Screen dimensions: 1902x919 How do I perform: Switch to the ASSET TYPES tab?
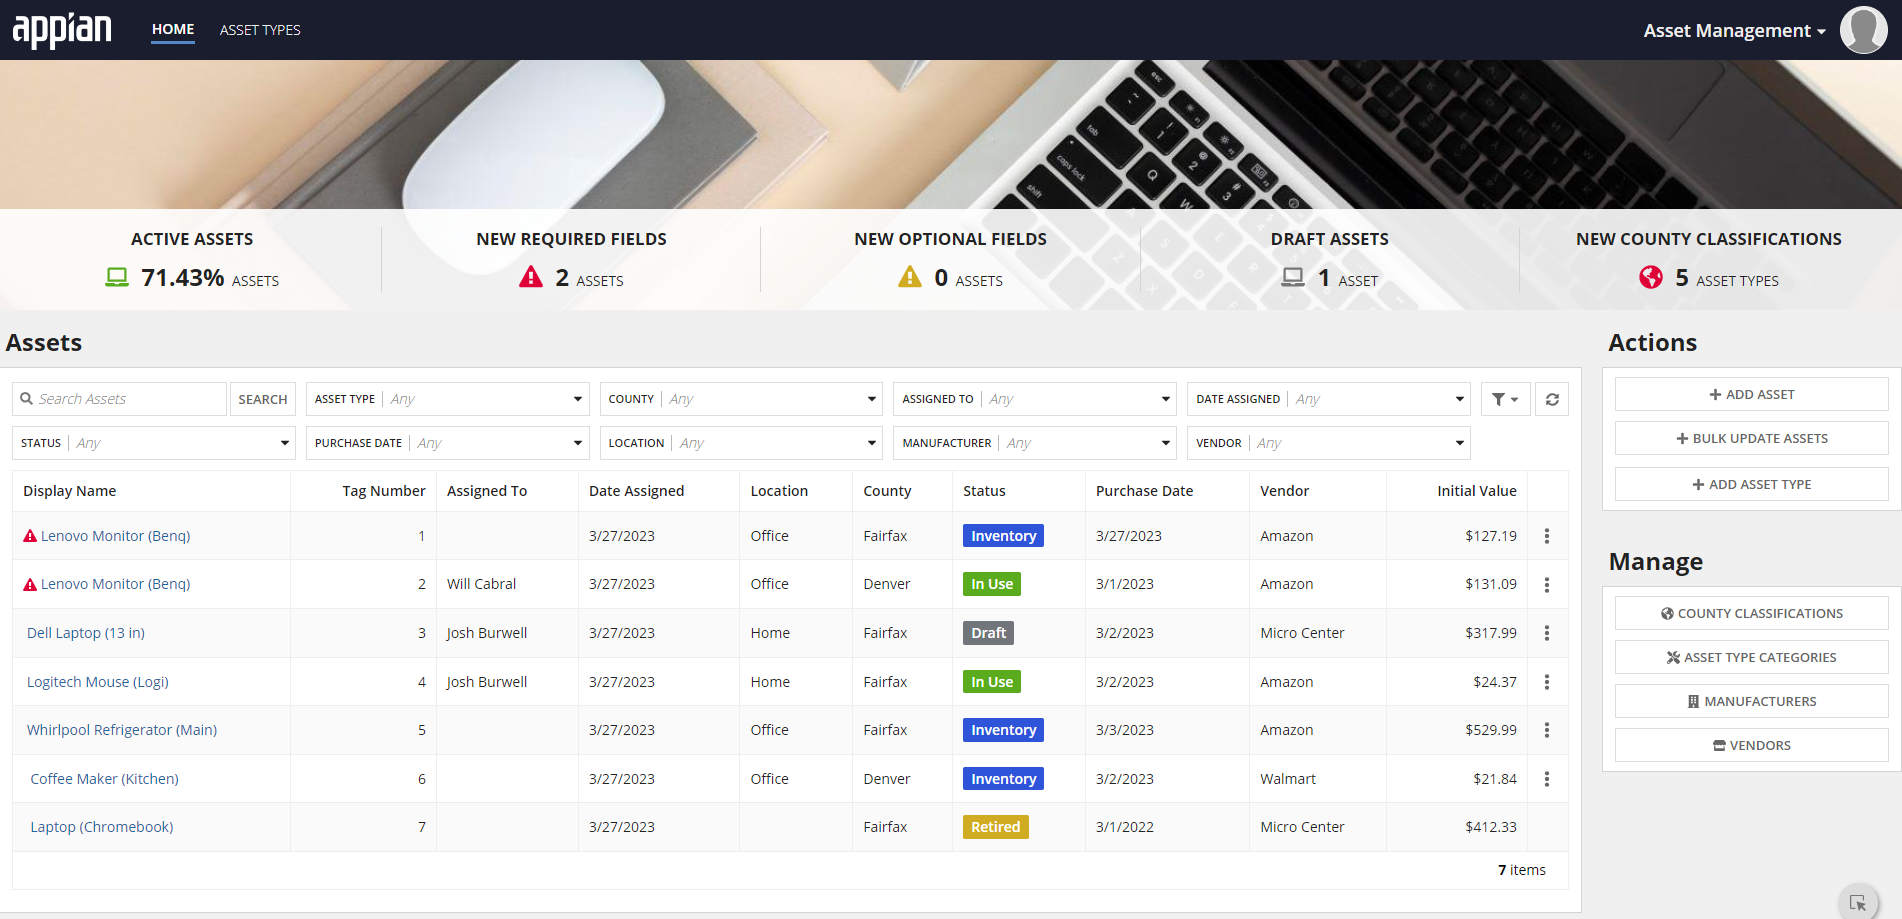260,29
